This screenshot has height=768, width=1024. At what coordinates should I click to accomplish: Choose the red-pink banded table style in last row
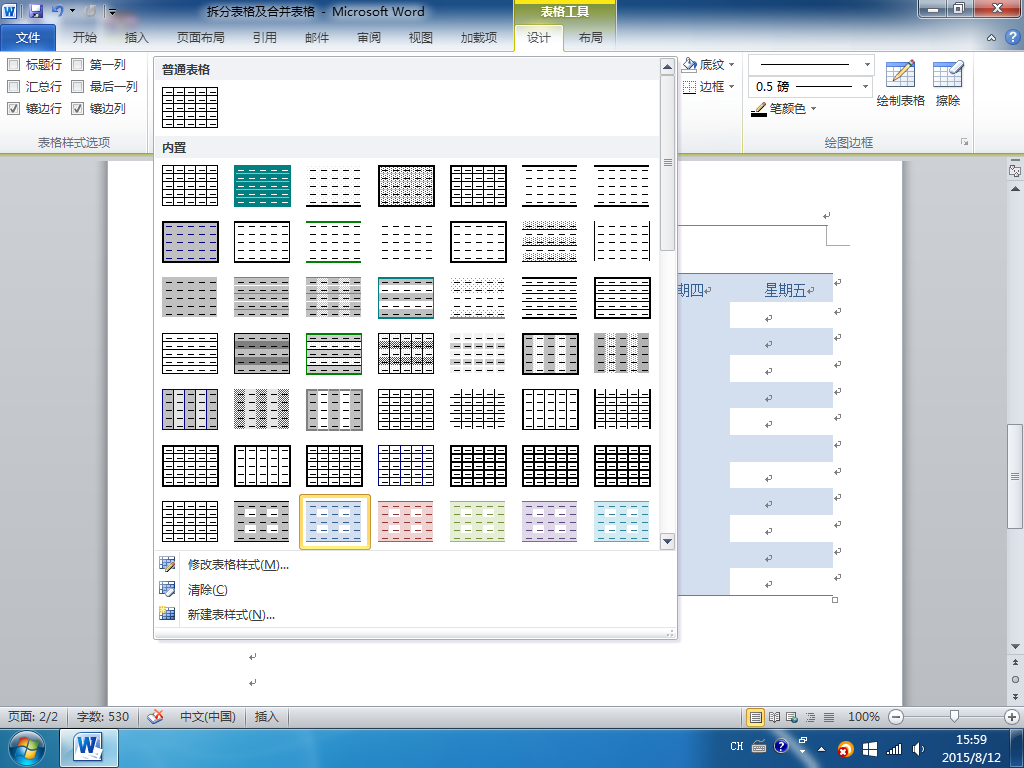click(x=406, y=522)
